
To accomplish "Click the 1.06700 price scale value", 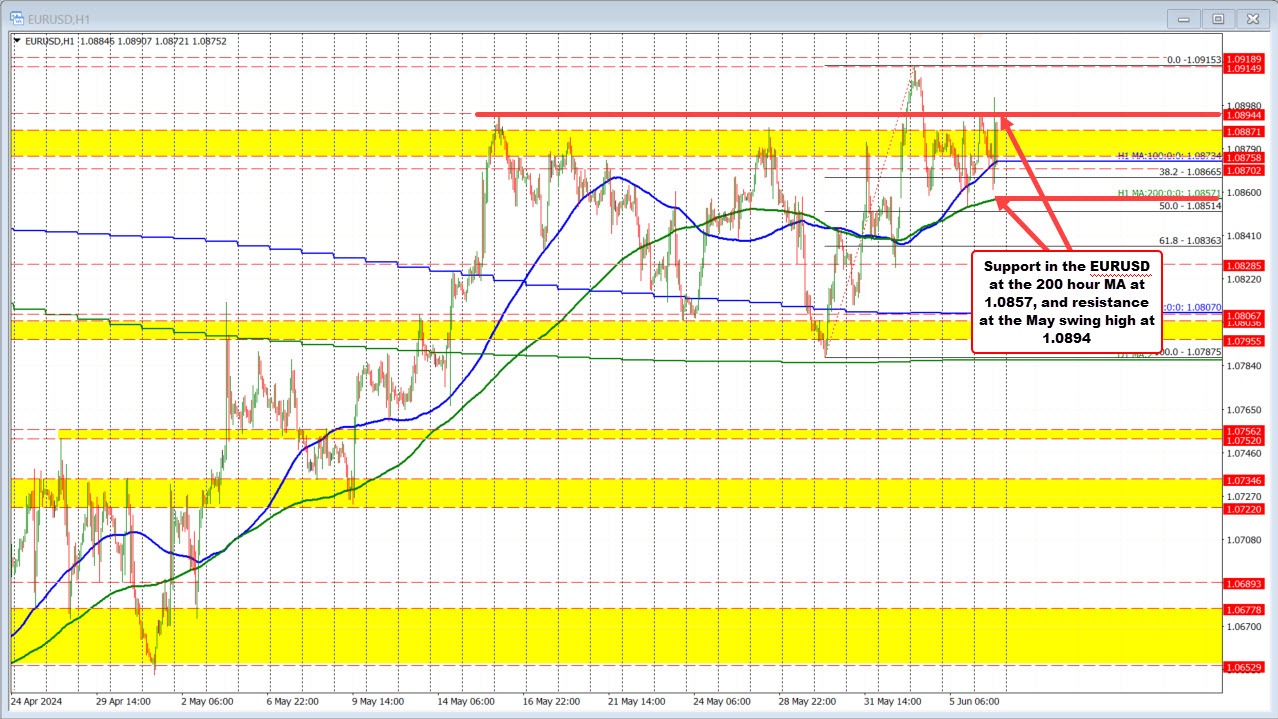I will [1244, 627].
